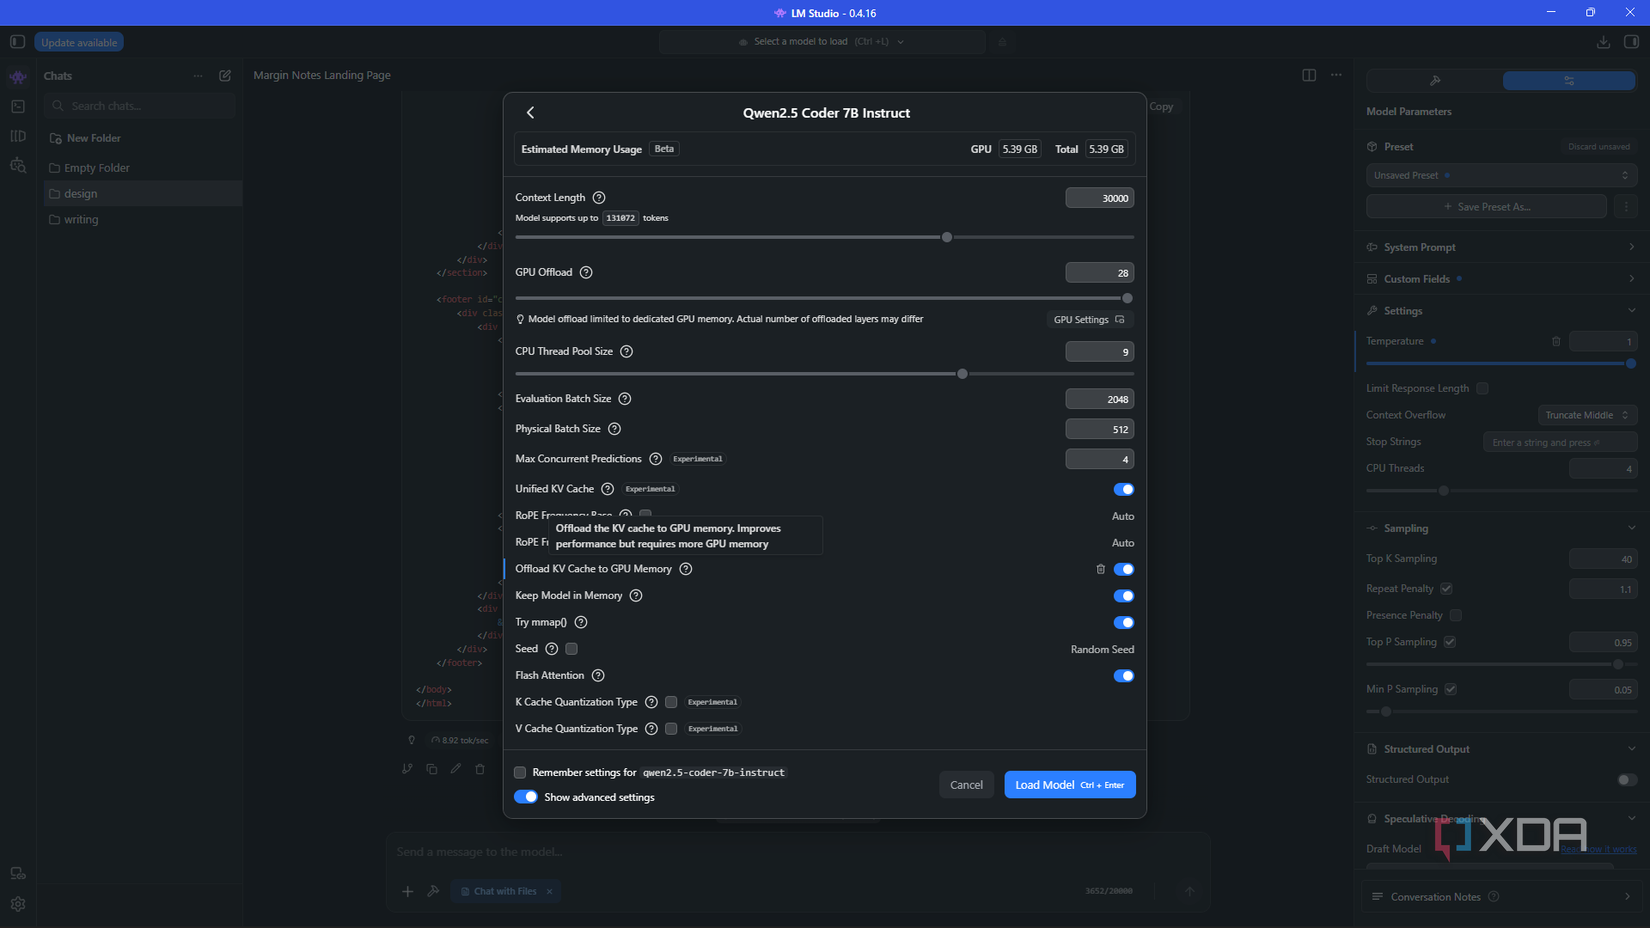
Task: Switch to the right panel's selected settings tab
Action: (1569, 81)
